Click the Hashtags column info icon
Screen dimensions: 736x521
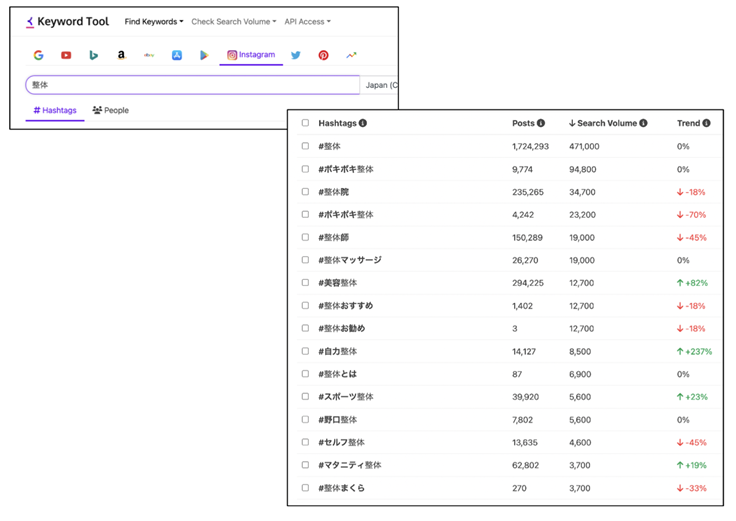click(x=363, y=123)
